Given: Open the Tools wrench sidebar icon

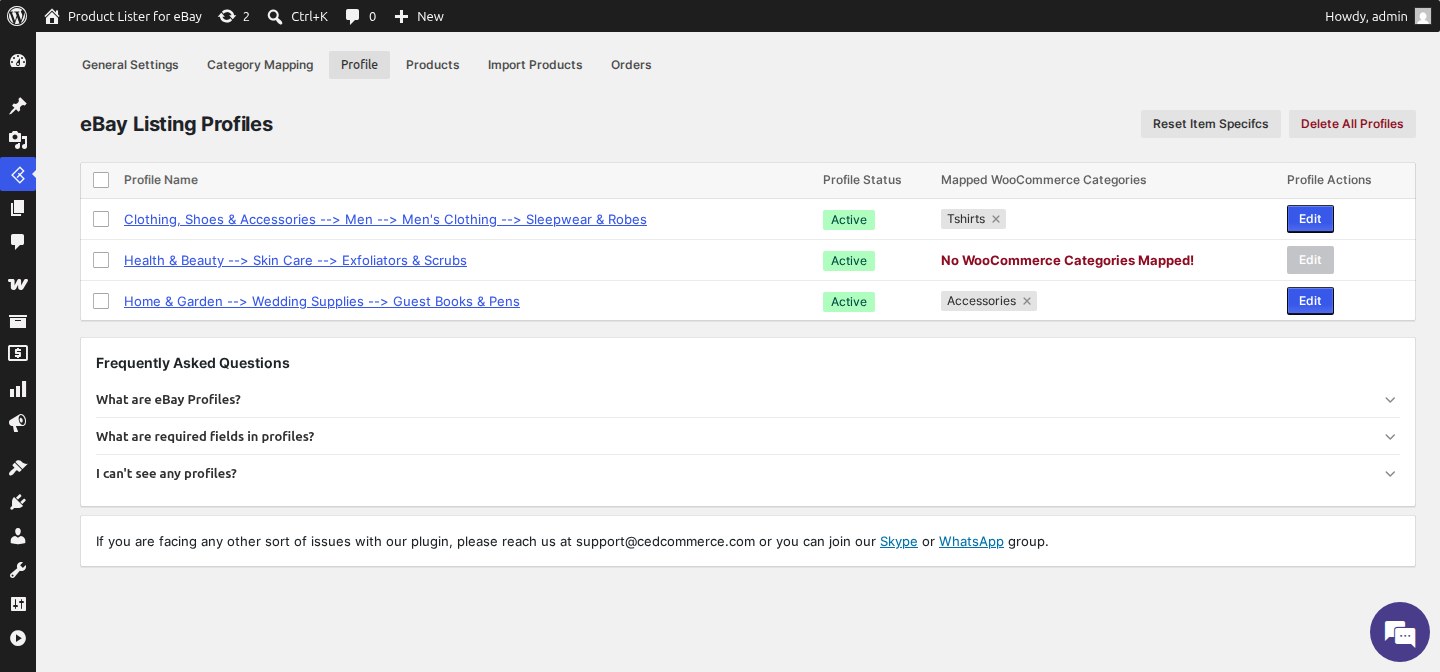Looking at the screenshot, I should [x=17, y=570].
